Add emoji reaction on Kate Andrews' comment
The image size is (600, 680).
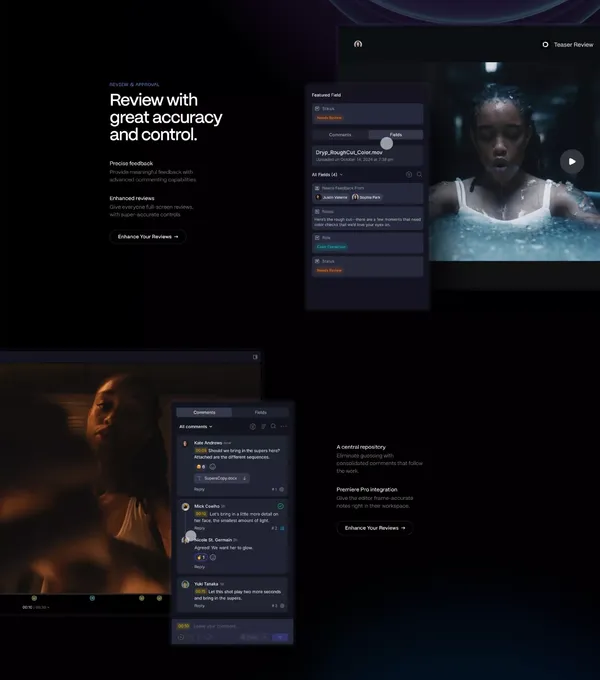pos(212,467)
